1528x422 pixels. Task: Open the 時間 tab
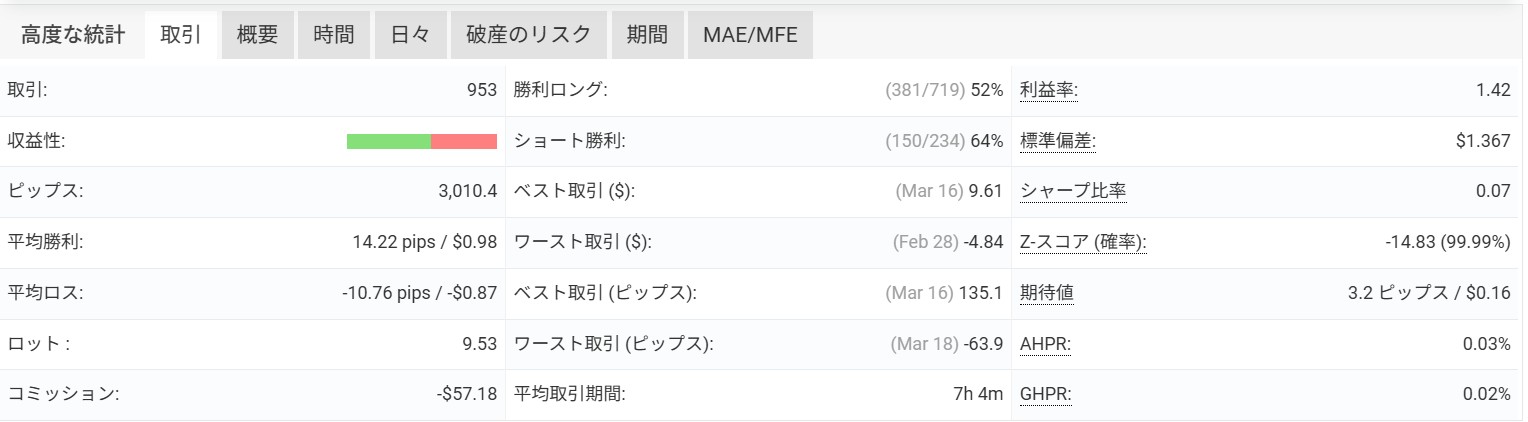coord(333,36)
